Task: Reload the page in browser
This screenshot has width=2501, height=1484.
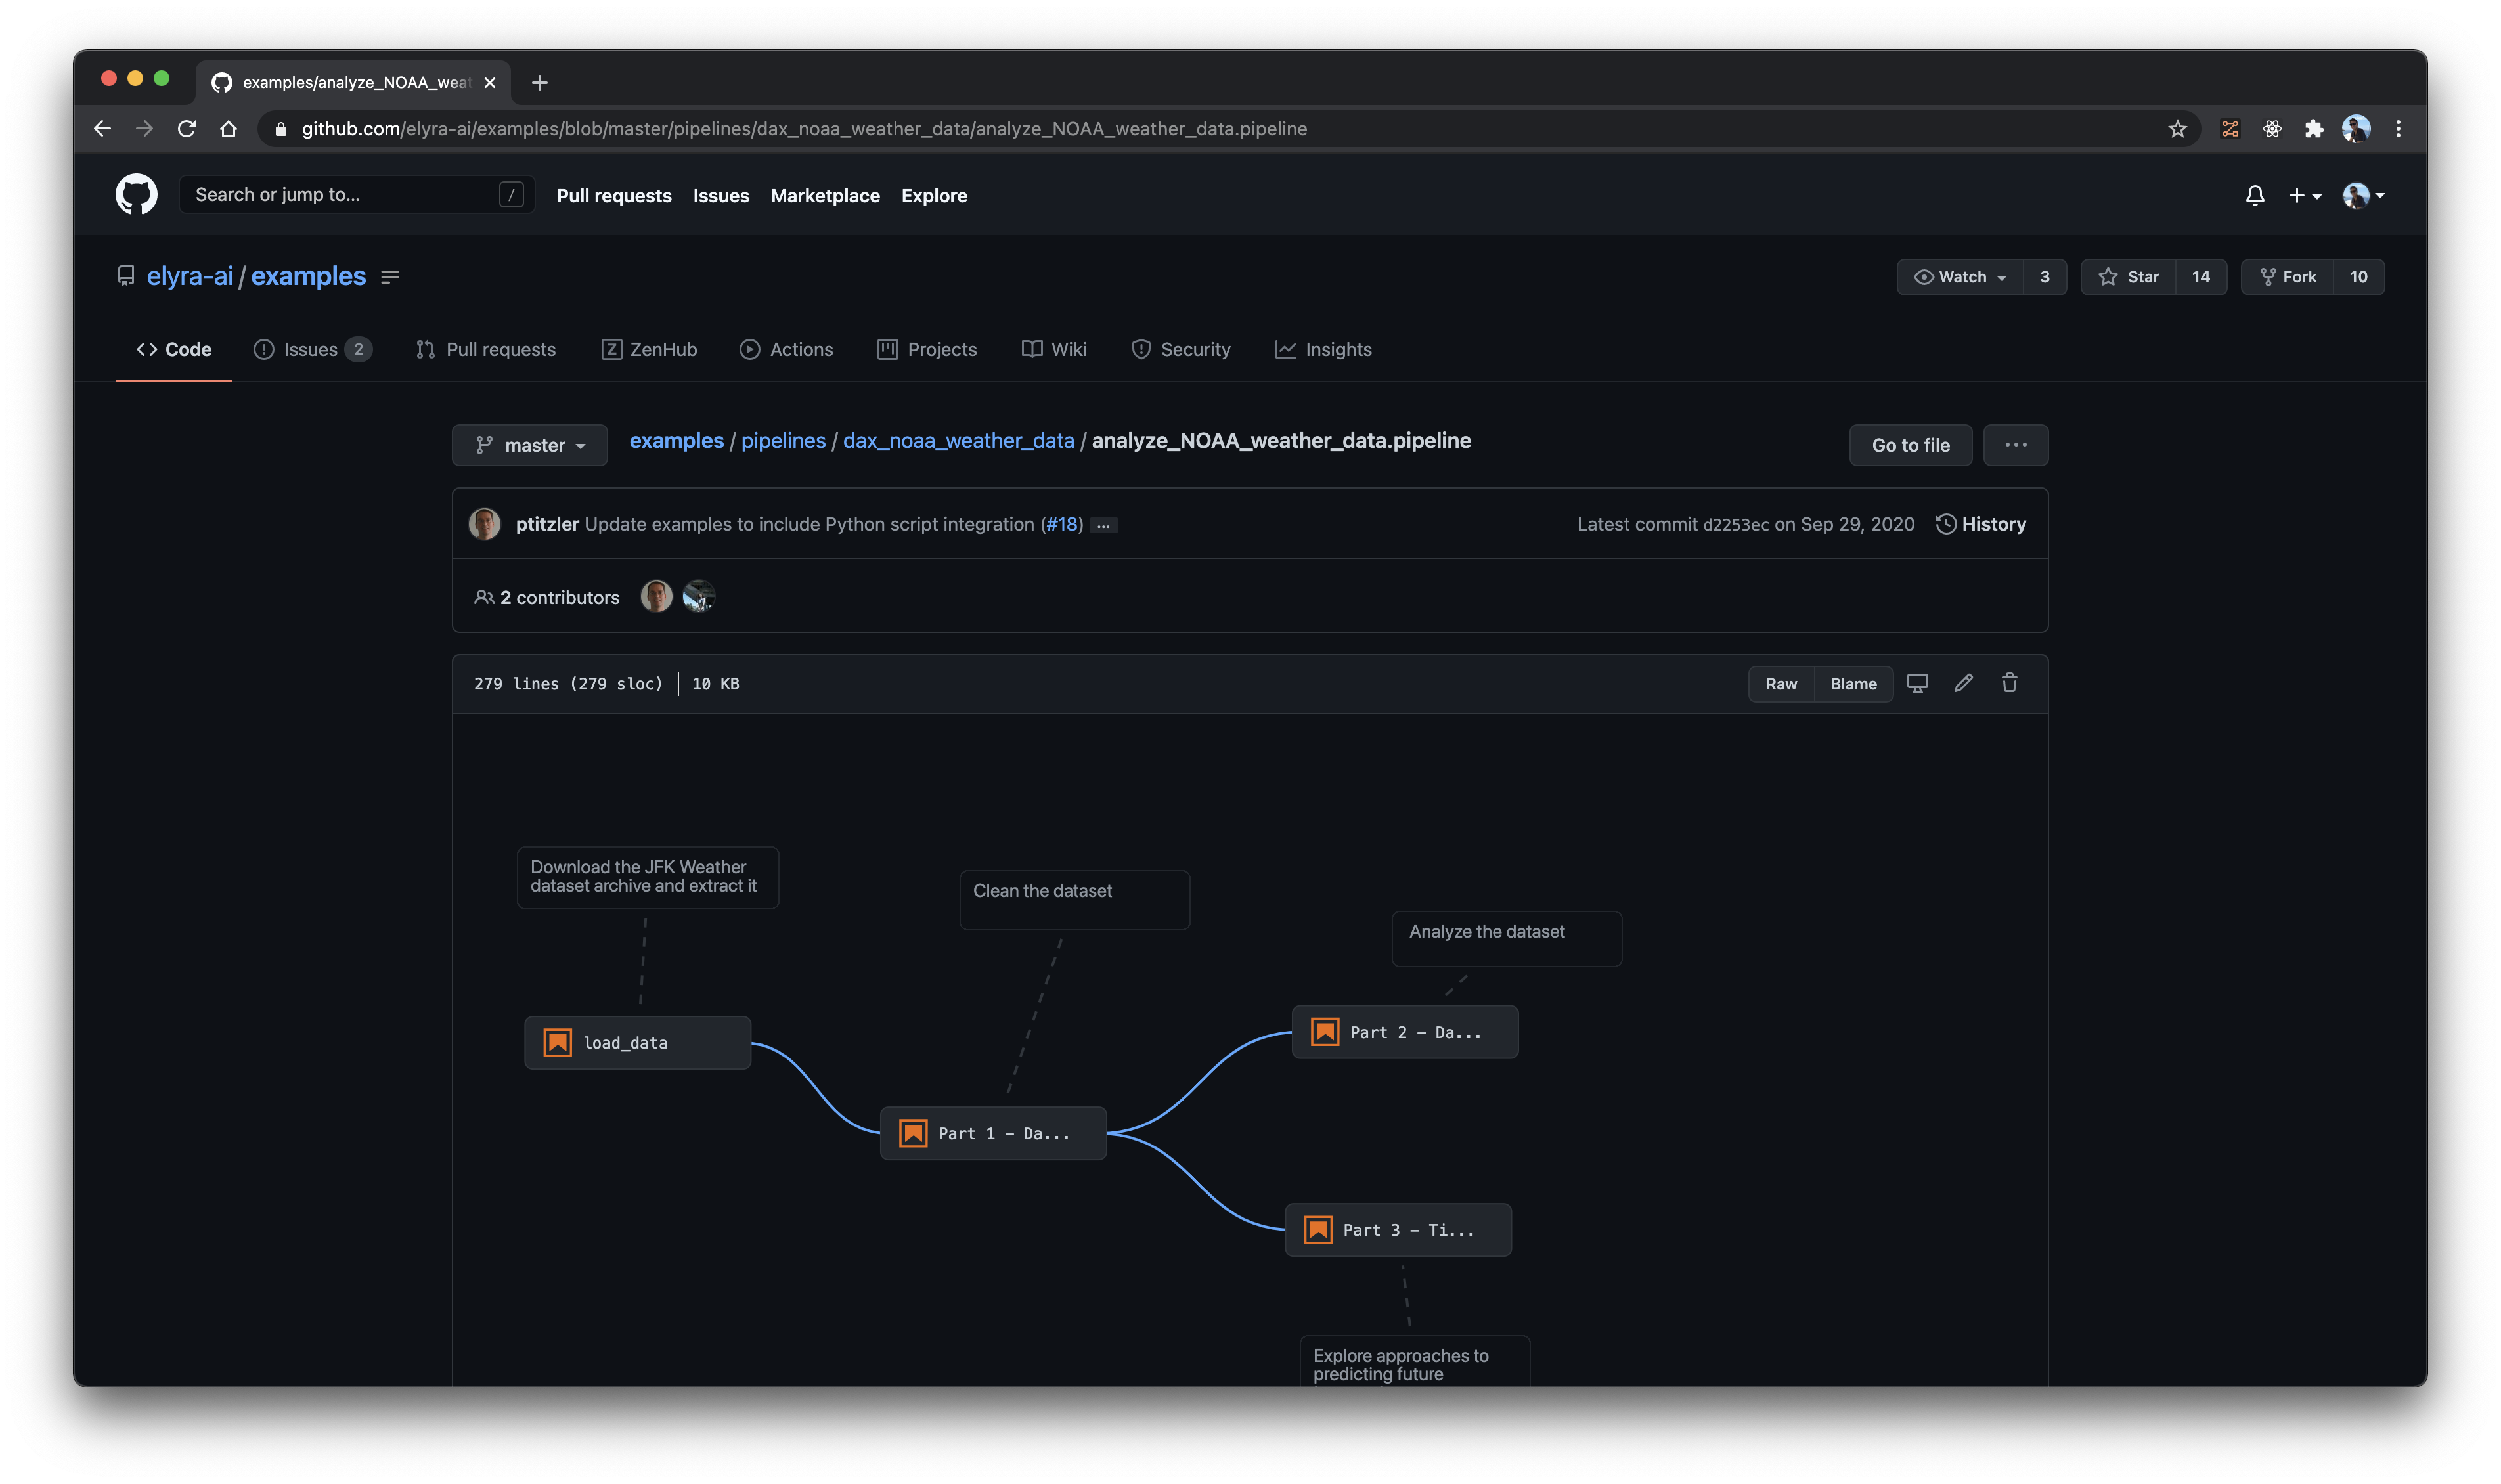Action: pos(186,129)
